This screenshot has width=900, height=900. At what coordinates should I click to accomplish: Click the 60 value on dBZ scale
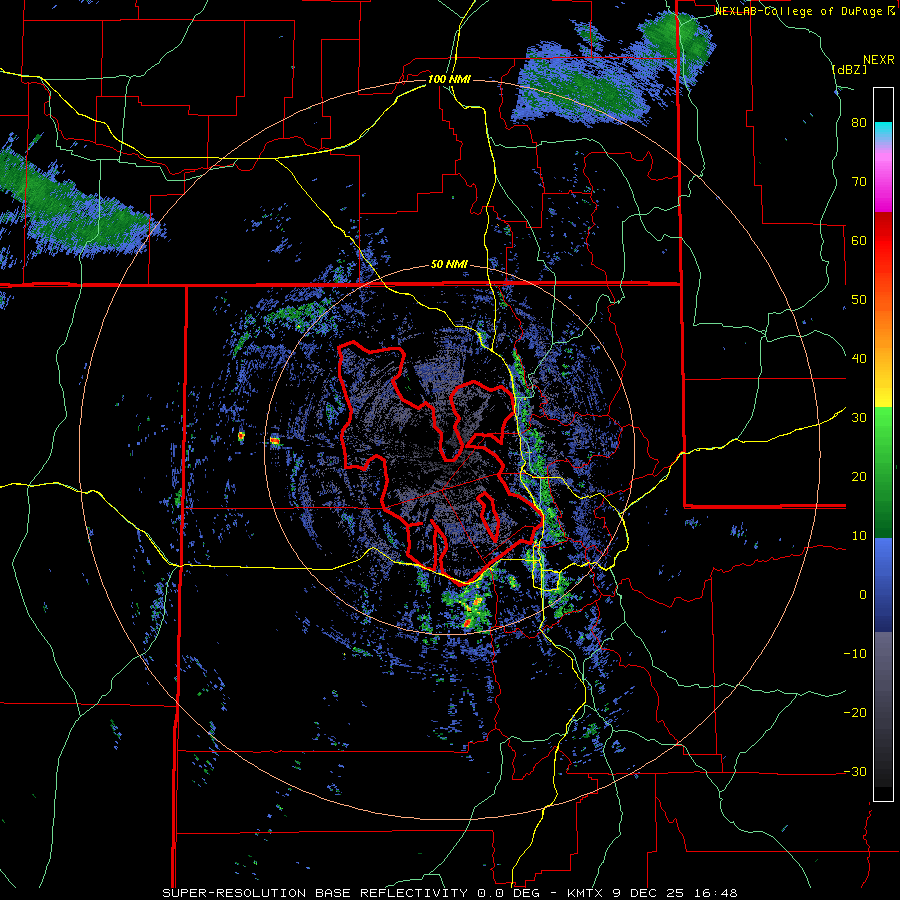tap(859, 240)
